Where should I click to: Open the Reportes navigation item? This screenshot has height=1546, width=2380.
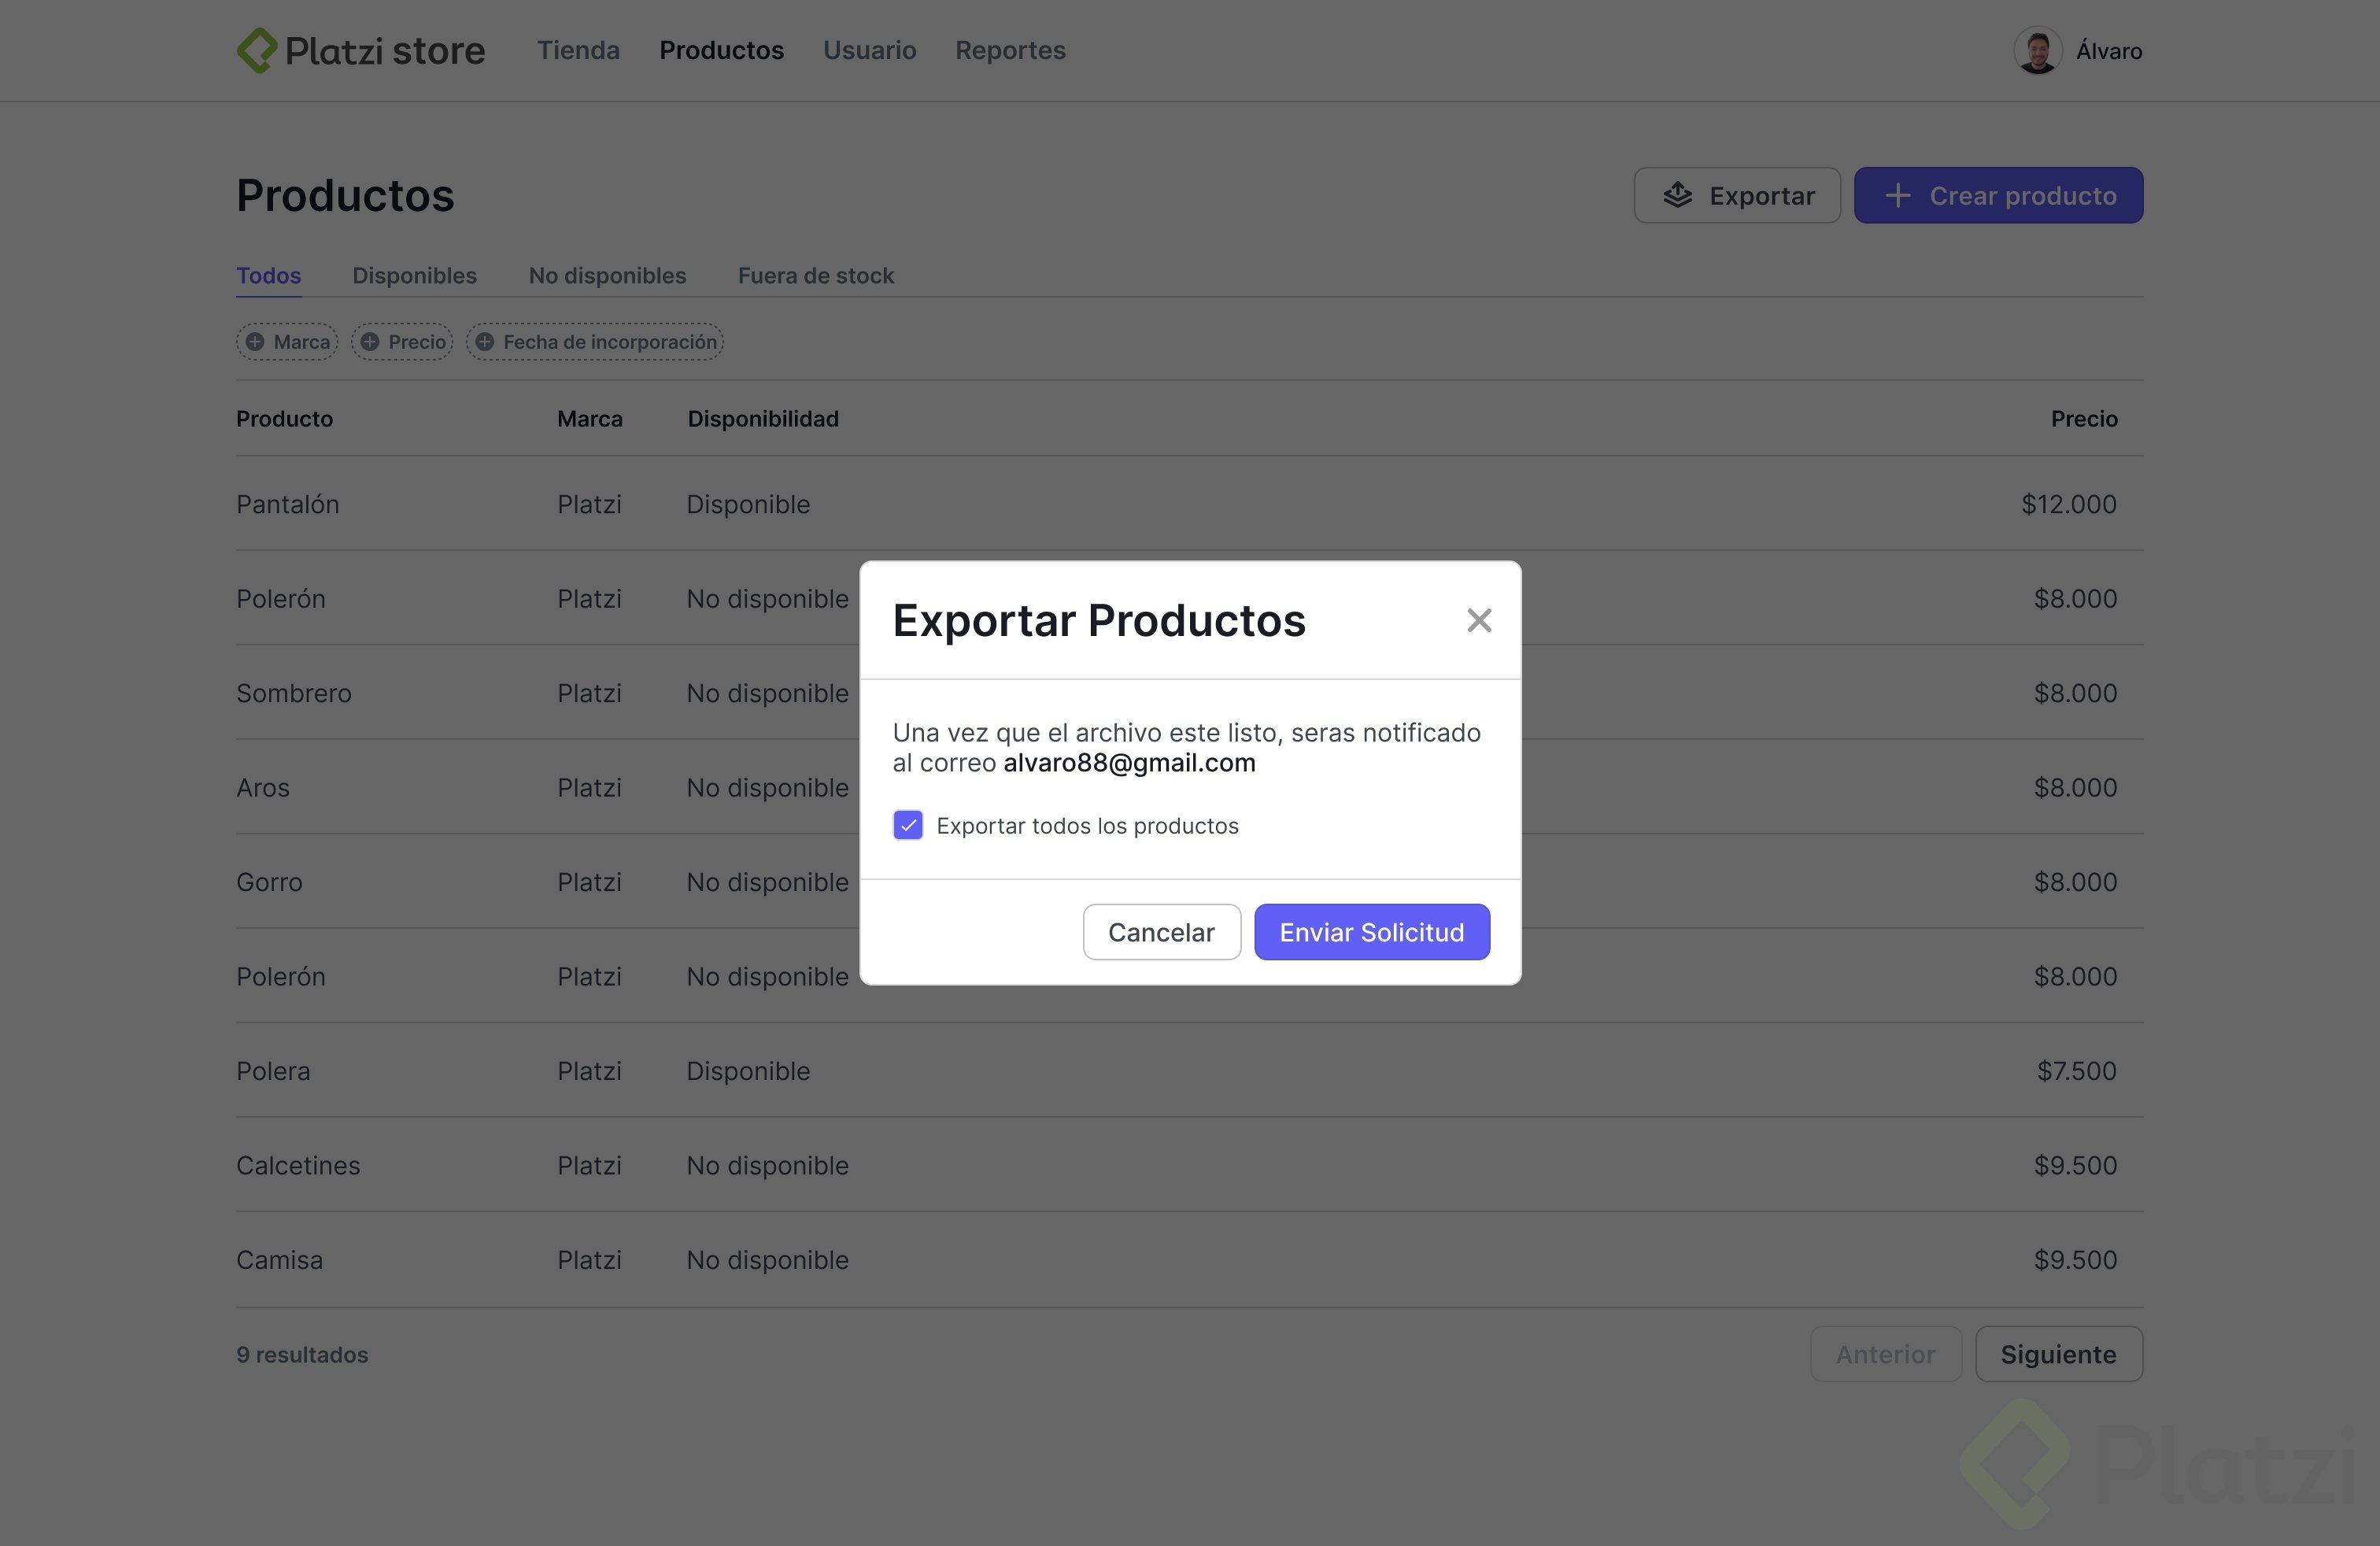(x=1010, y=50)
